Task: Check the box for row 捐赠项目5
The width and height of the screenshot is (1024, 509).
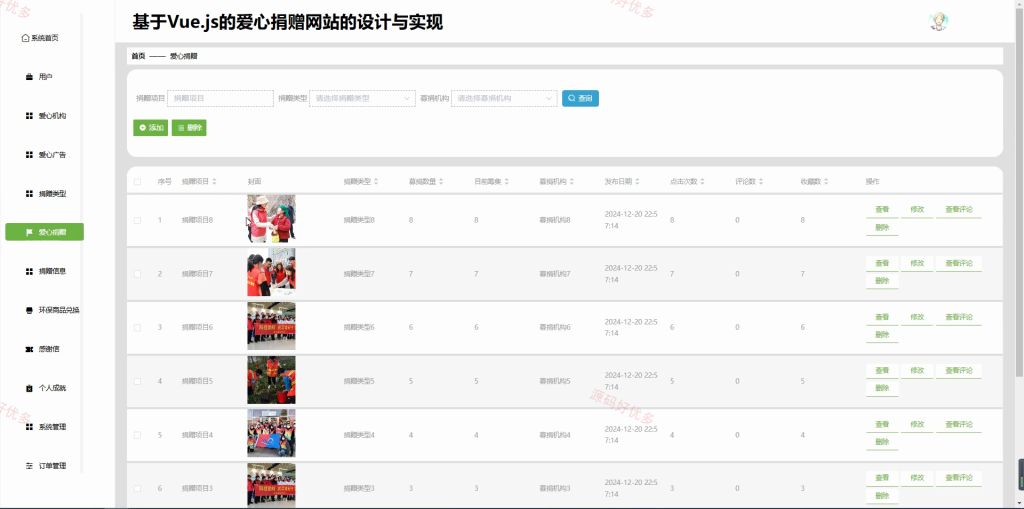Action: [x=137, y=381]
